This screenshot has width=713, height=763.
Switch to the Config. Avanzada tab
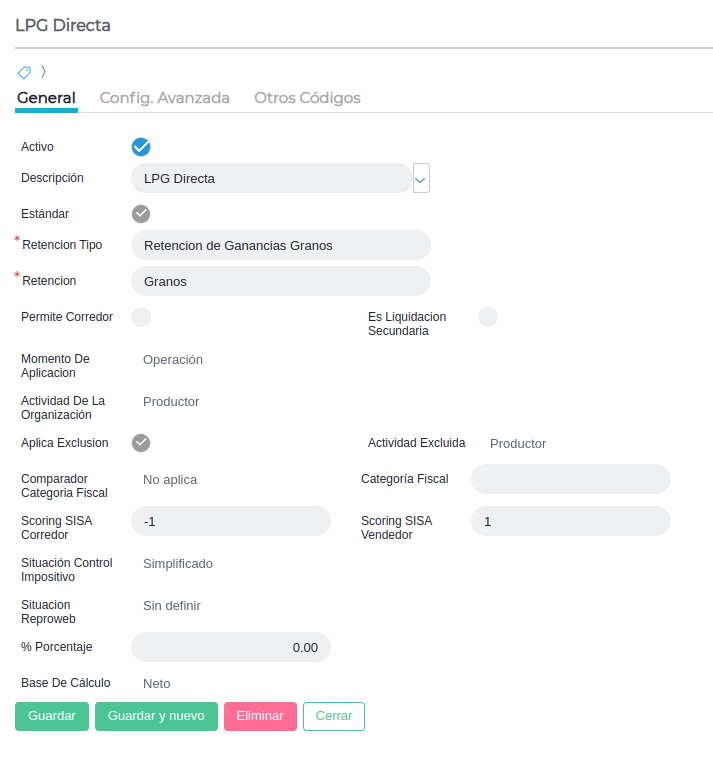pyautogui.click(x=165, y=98)
